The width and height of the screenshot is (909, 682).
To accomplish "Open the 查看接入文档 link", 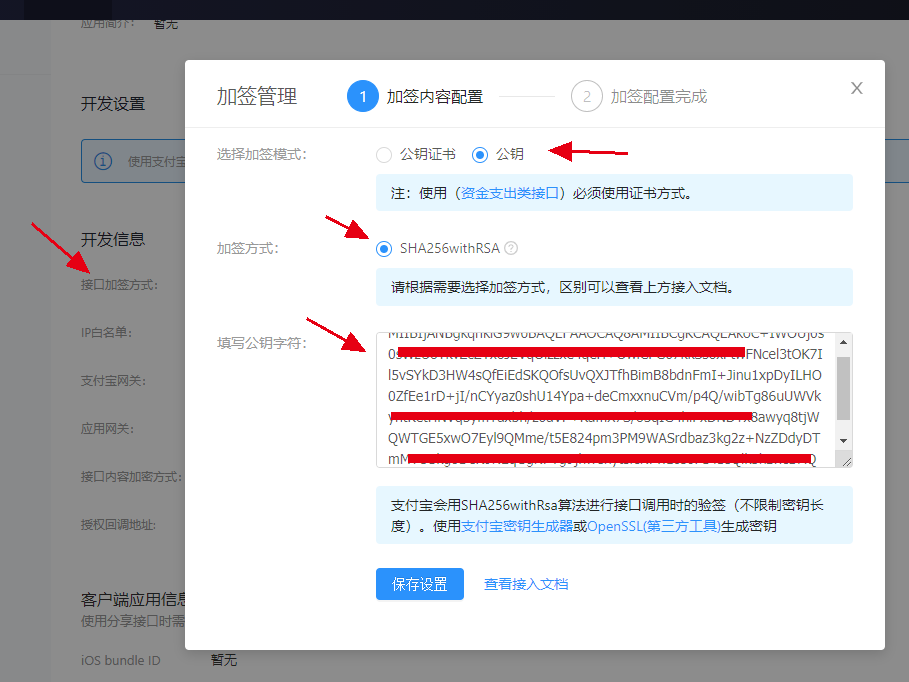I will pyautogui.click(x=526, y=584).
